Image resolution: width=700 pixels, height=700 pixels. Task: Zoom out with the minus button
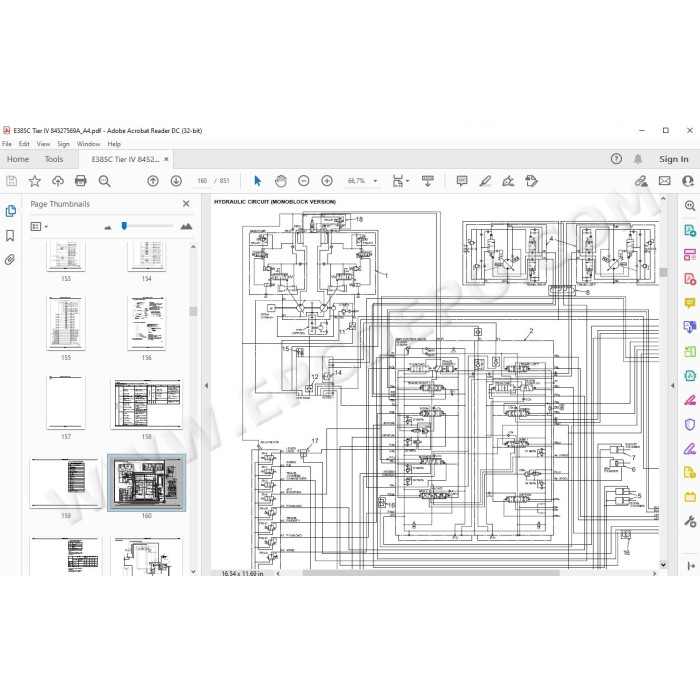304,181
